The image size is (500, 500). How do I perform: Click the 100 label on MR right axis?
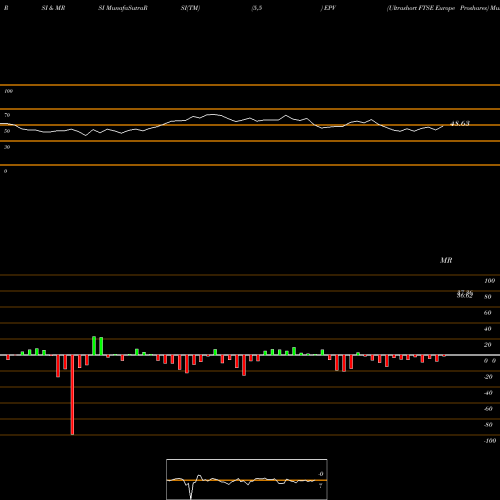tap(489, 281)
